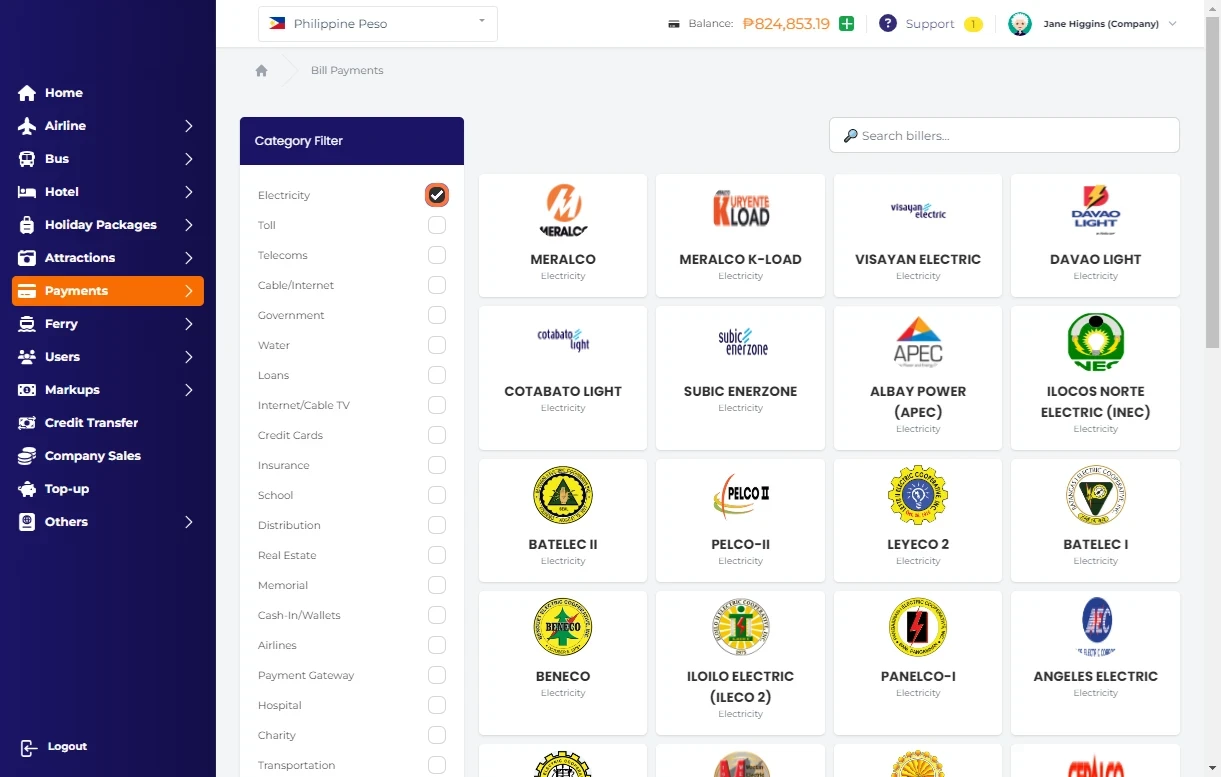This screenshot has height=777, width=1221.
Task: Click the Albay Power APEC logo
Action: point(918,342)
